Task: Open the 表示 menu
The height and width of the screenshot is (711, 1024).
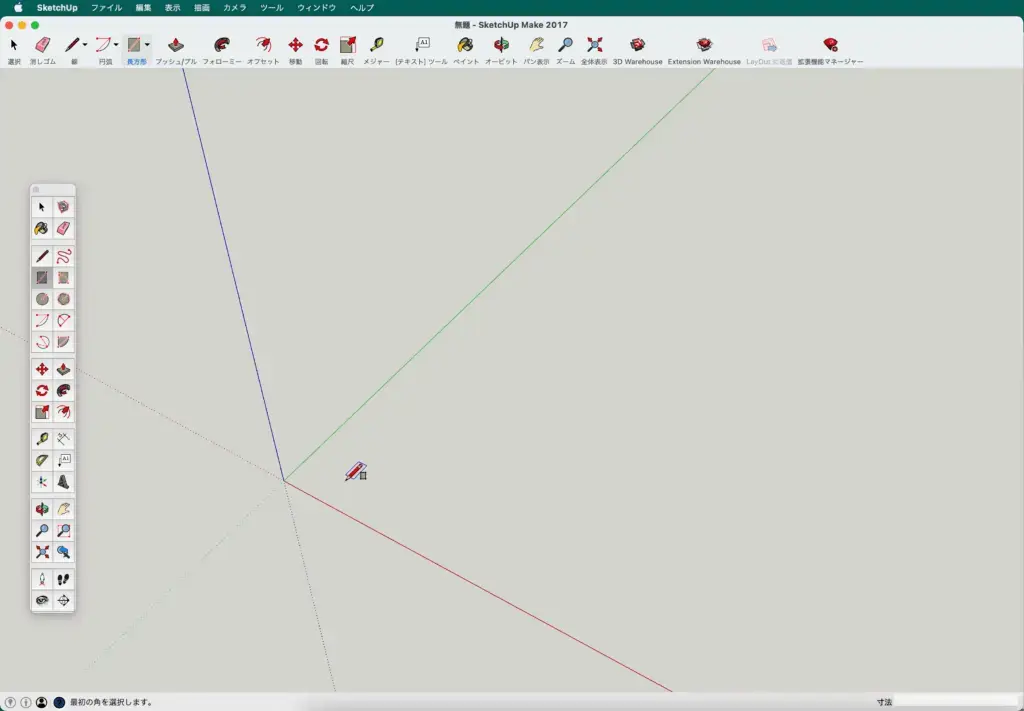Action: click(x=172, y=8)
